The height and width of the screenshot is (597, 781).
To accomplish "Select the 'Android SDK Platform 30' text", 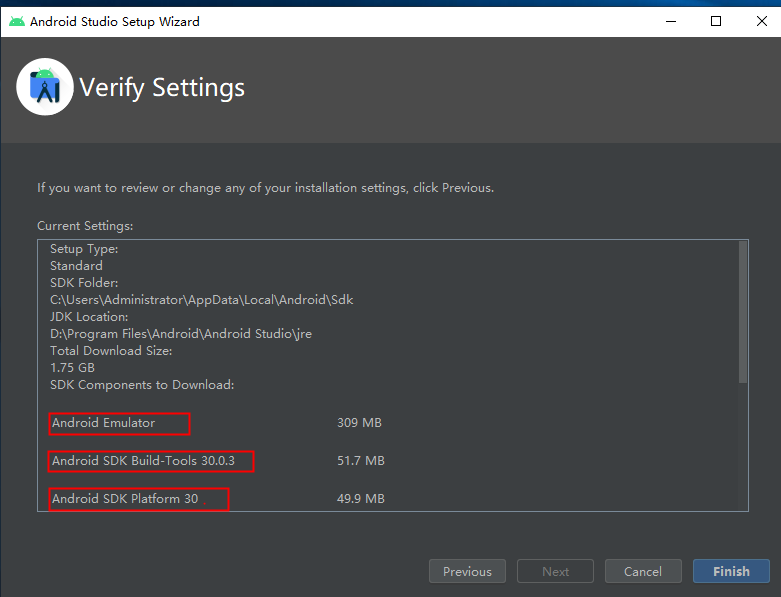I will pos(125,498).
